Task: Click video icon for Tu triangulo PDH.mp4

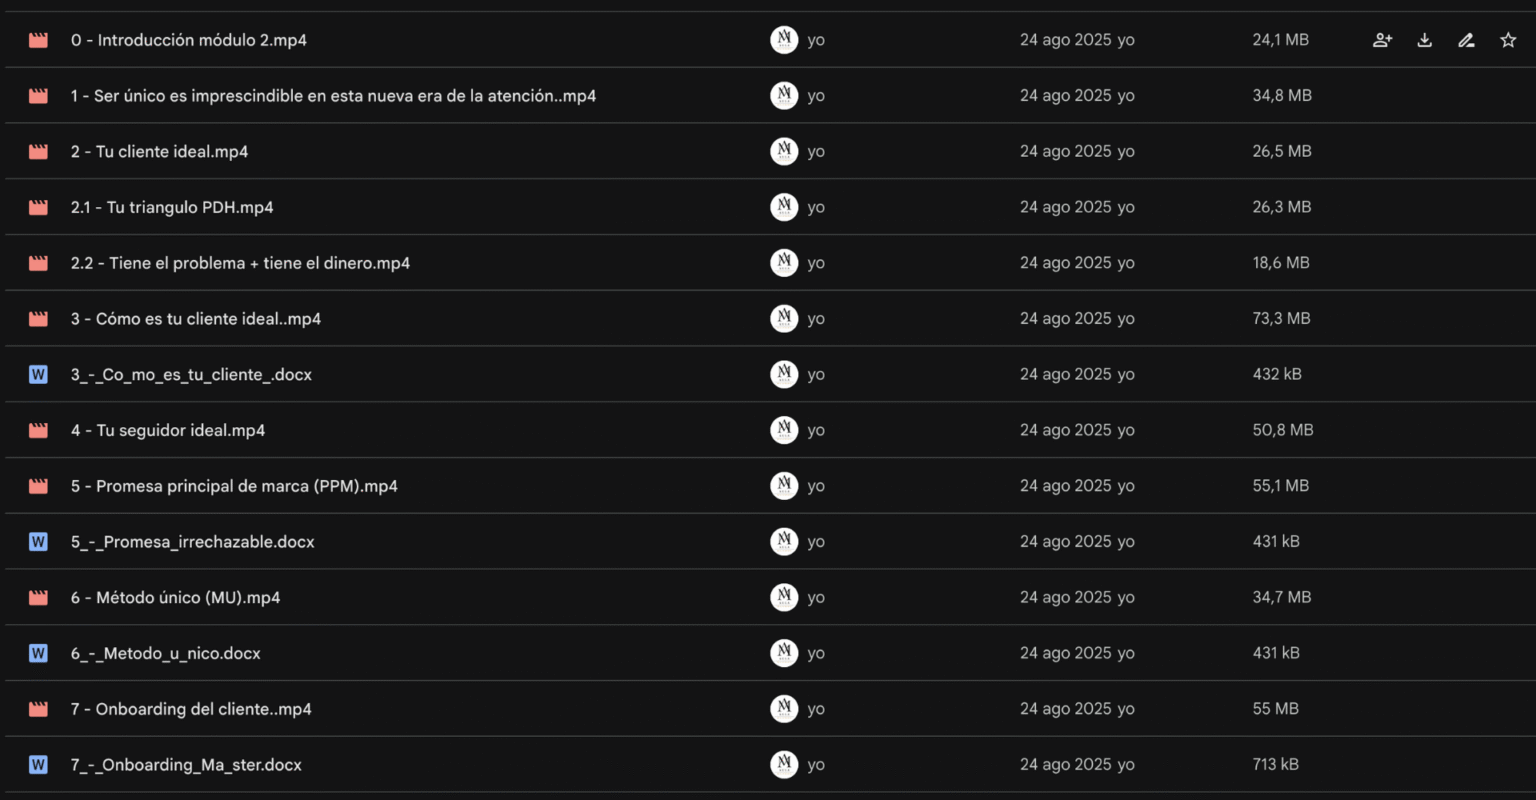Action: point(39,208)
